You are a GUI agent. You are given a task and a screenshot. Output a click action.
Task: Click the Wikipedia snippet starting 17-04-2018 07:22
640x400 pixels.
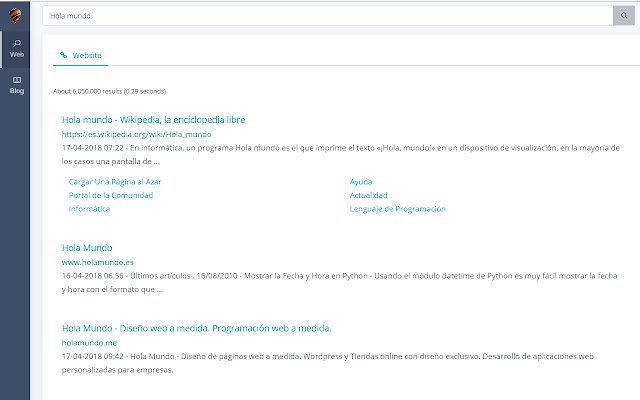point(341,154)
